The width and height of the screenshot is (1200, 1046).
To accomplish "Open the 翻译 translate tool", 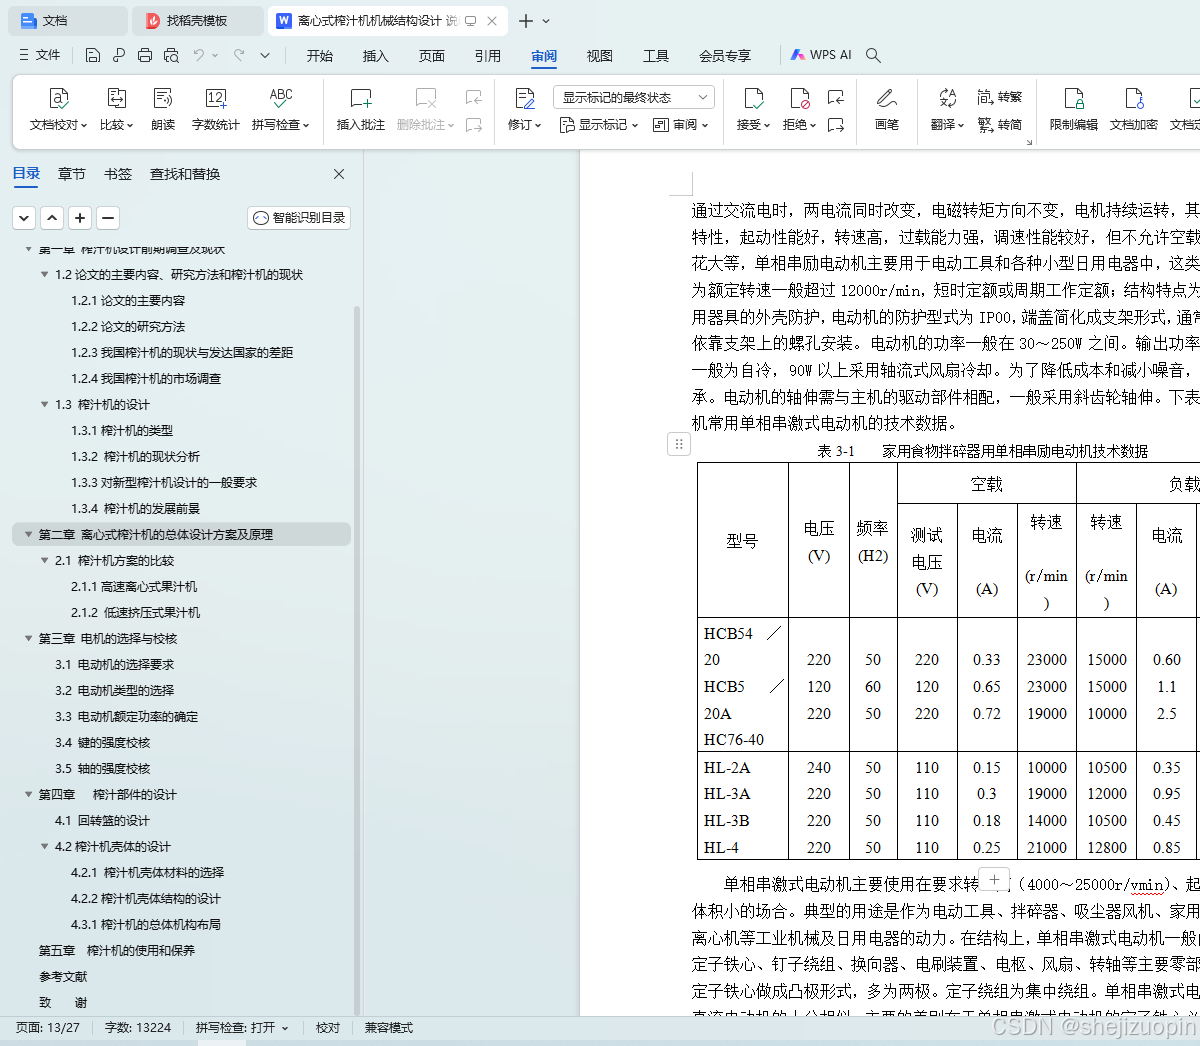I will (947, 108).
